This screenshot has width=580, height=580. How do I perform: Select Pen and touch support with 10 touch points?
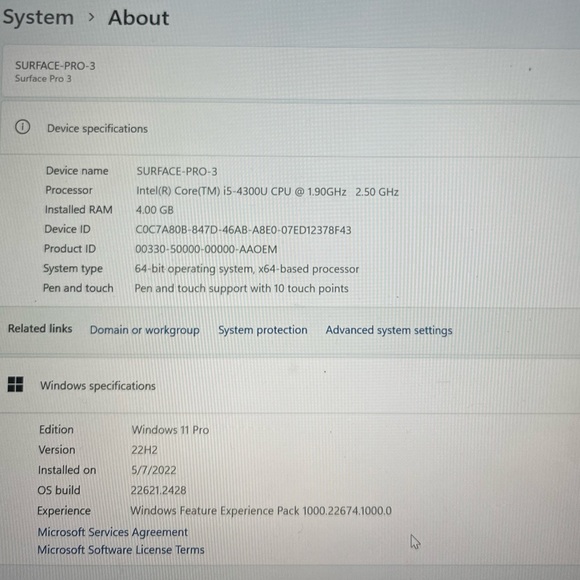pos(241,288)
